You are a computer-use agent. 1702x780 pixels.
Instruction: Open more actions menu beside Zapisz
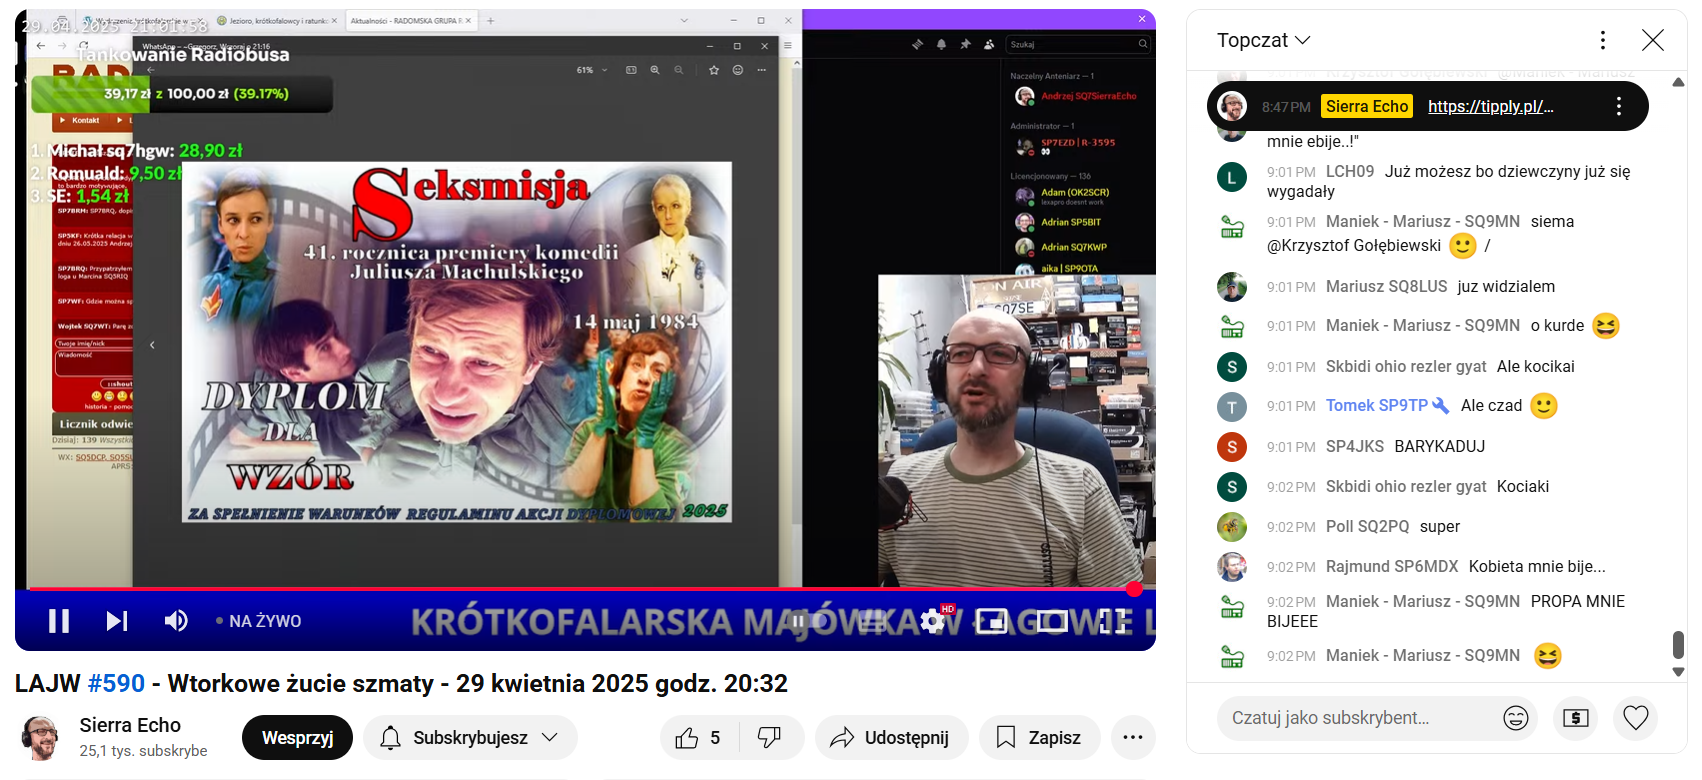coord(1133,738)
